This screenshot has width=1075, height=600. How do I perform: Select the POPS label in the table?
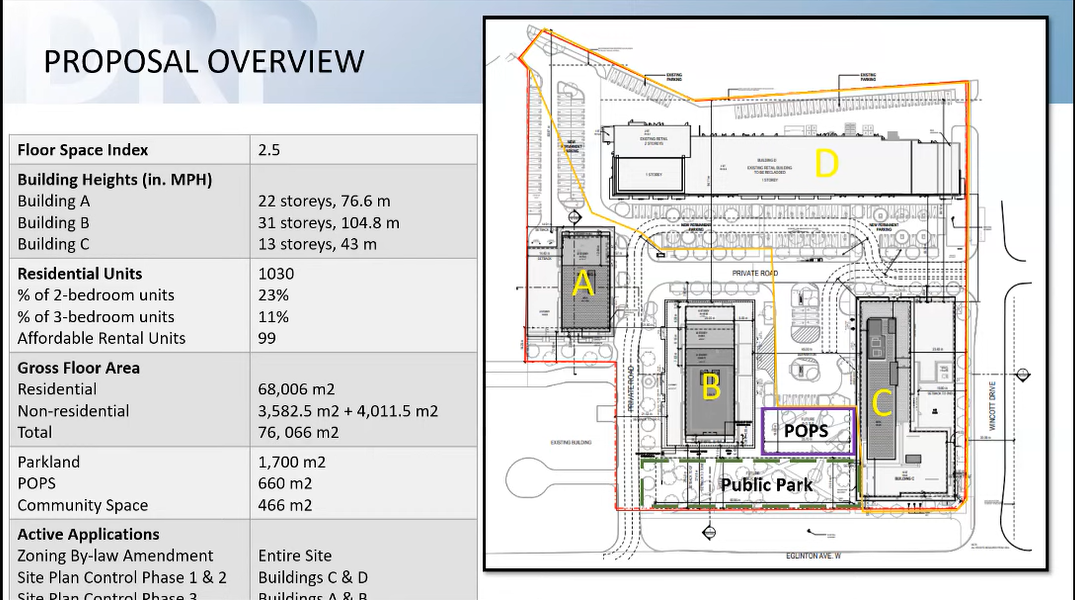pos(36,483)
